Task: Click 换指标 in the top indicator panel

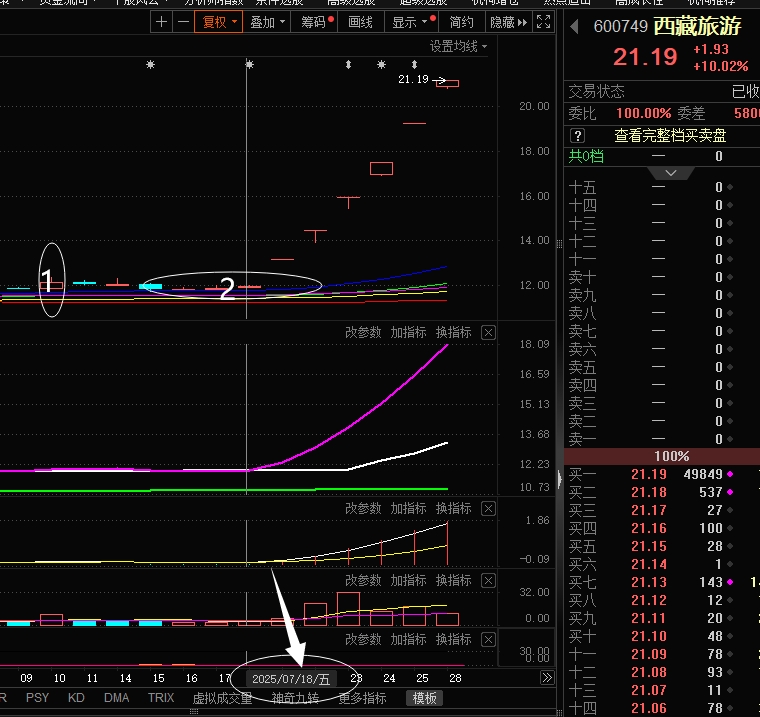Action: (x=453, y=333)
